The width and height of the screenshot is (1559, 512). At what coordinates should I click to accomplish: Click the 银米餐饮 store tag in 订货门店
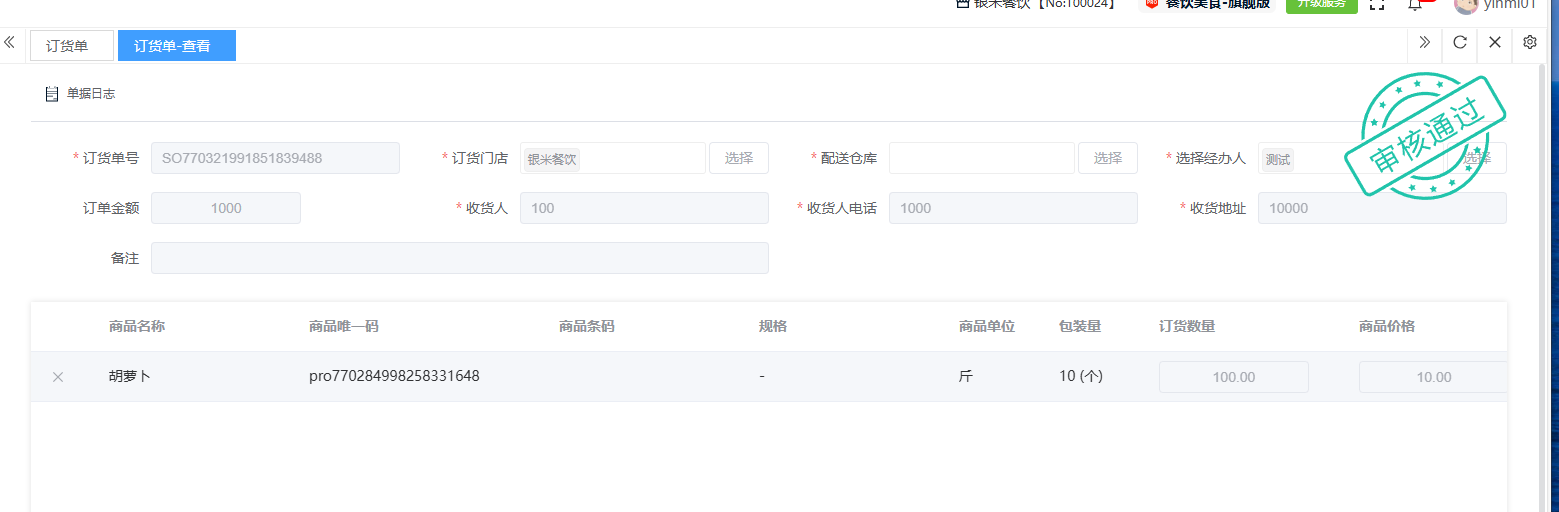pyautogui.click(x=552, y=159)
